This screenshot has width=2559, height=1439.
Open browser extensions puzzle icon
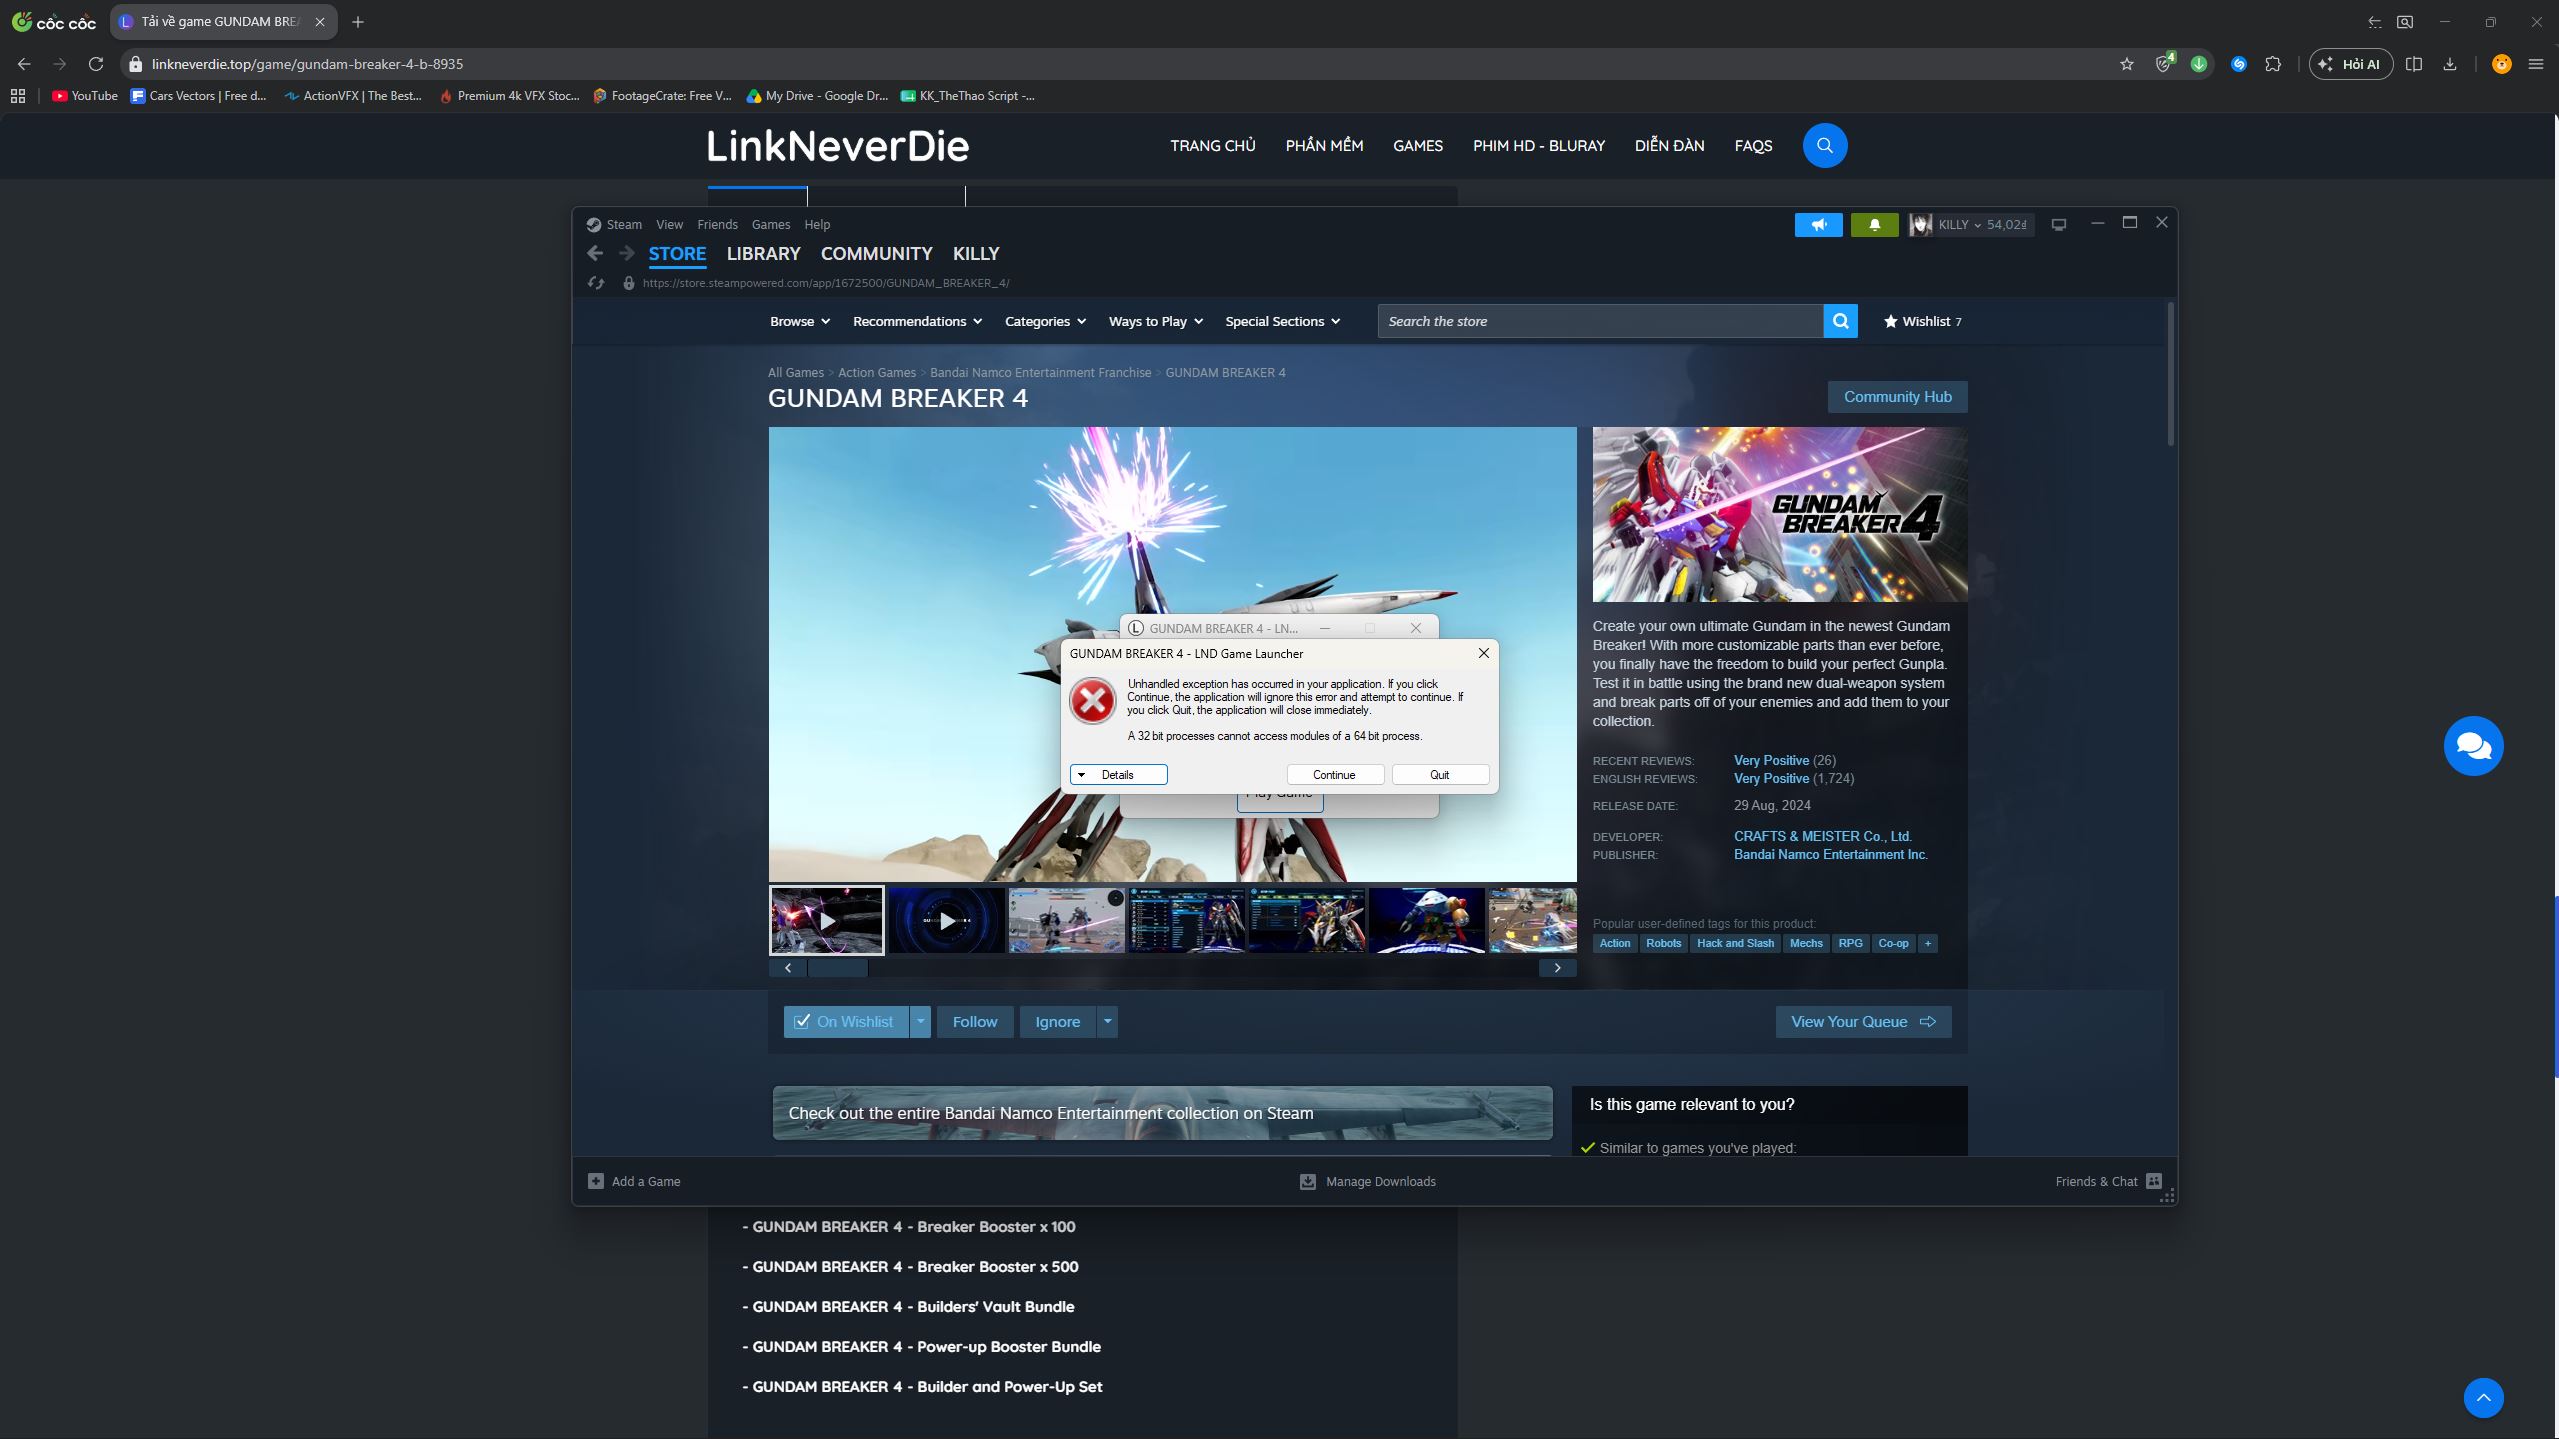coord(2273,64)
